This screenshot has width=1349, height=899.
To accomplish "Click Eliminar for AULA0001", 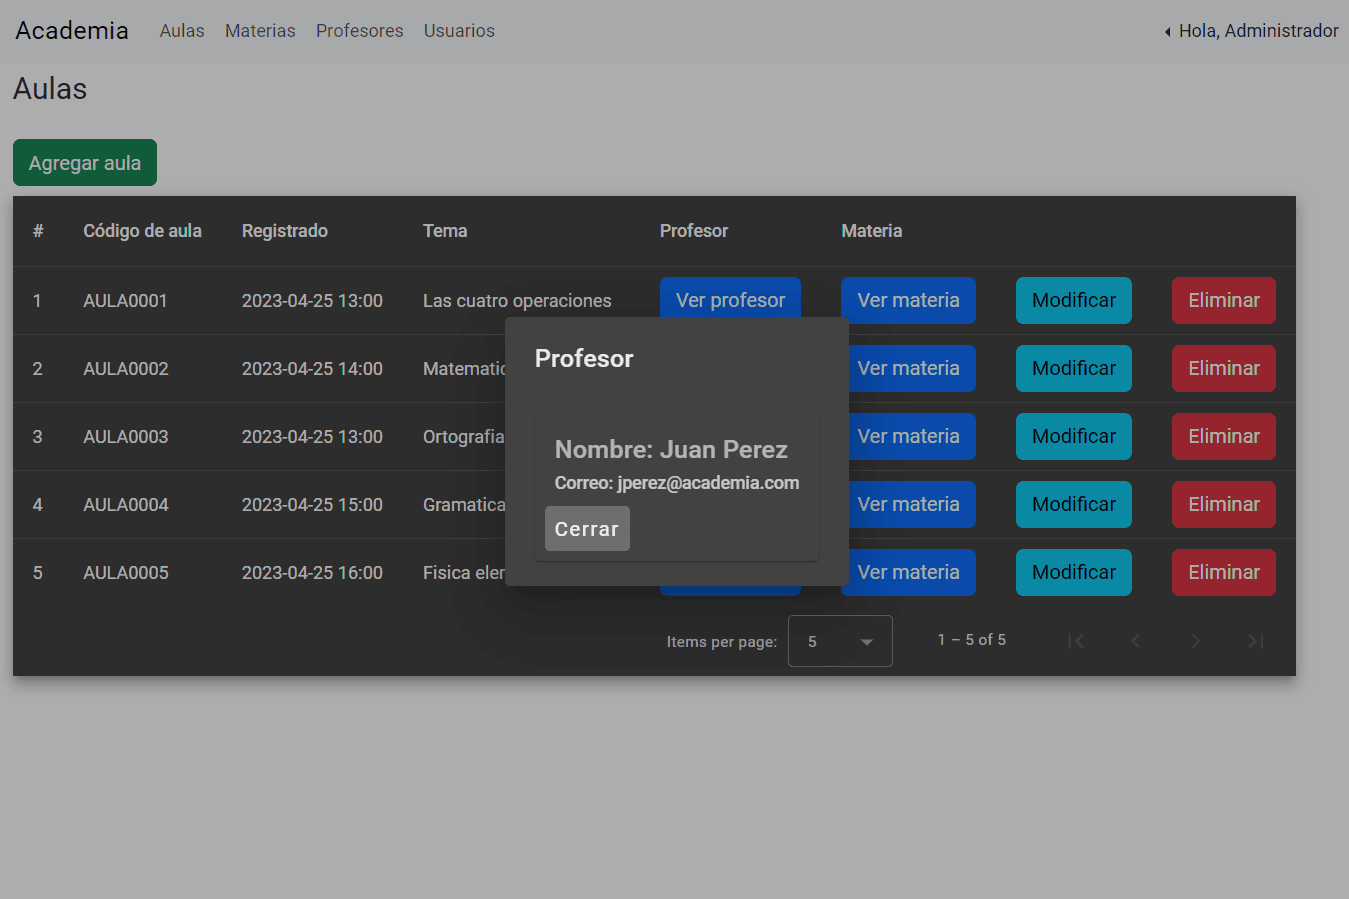I will pos(1224,300).
